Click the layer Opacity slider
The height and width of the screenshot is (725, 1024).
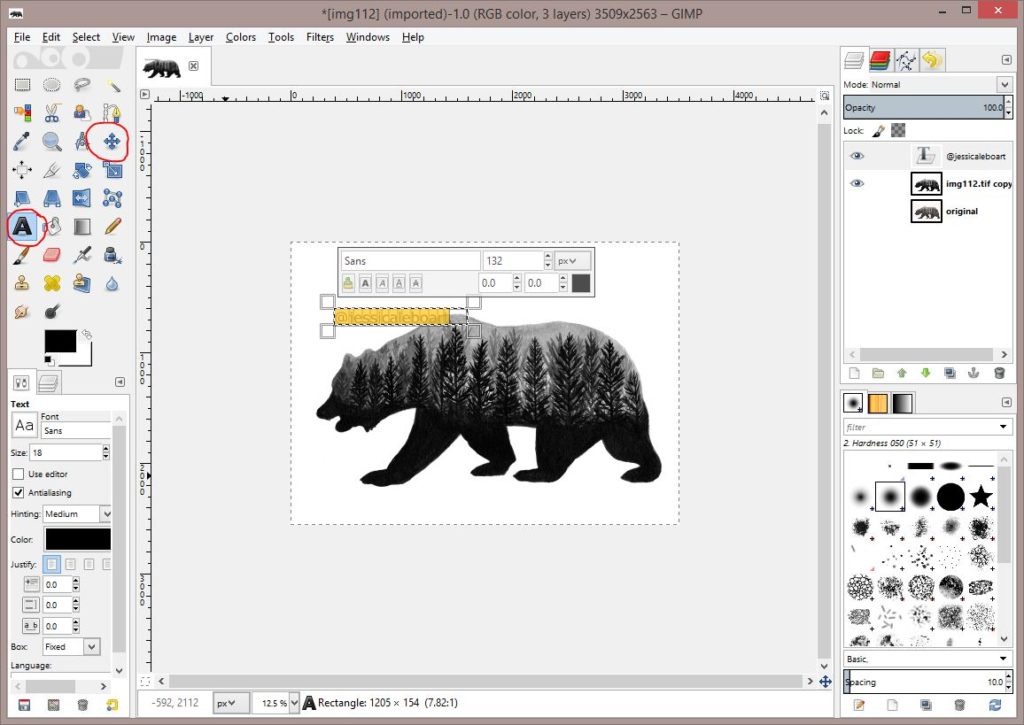923,107
